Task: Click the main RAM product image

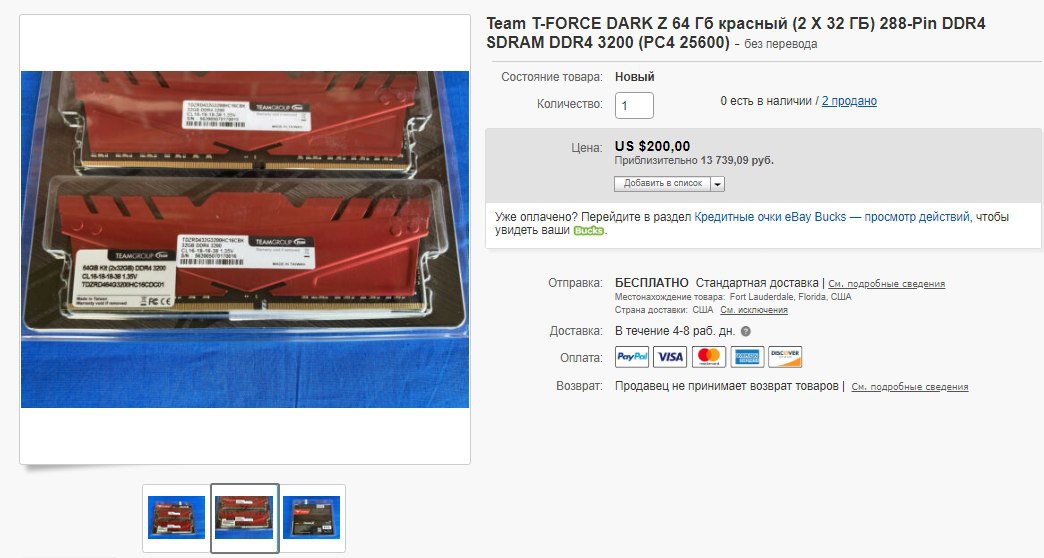Action: [x=245, y=239]
